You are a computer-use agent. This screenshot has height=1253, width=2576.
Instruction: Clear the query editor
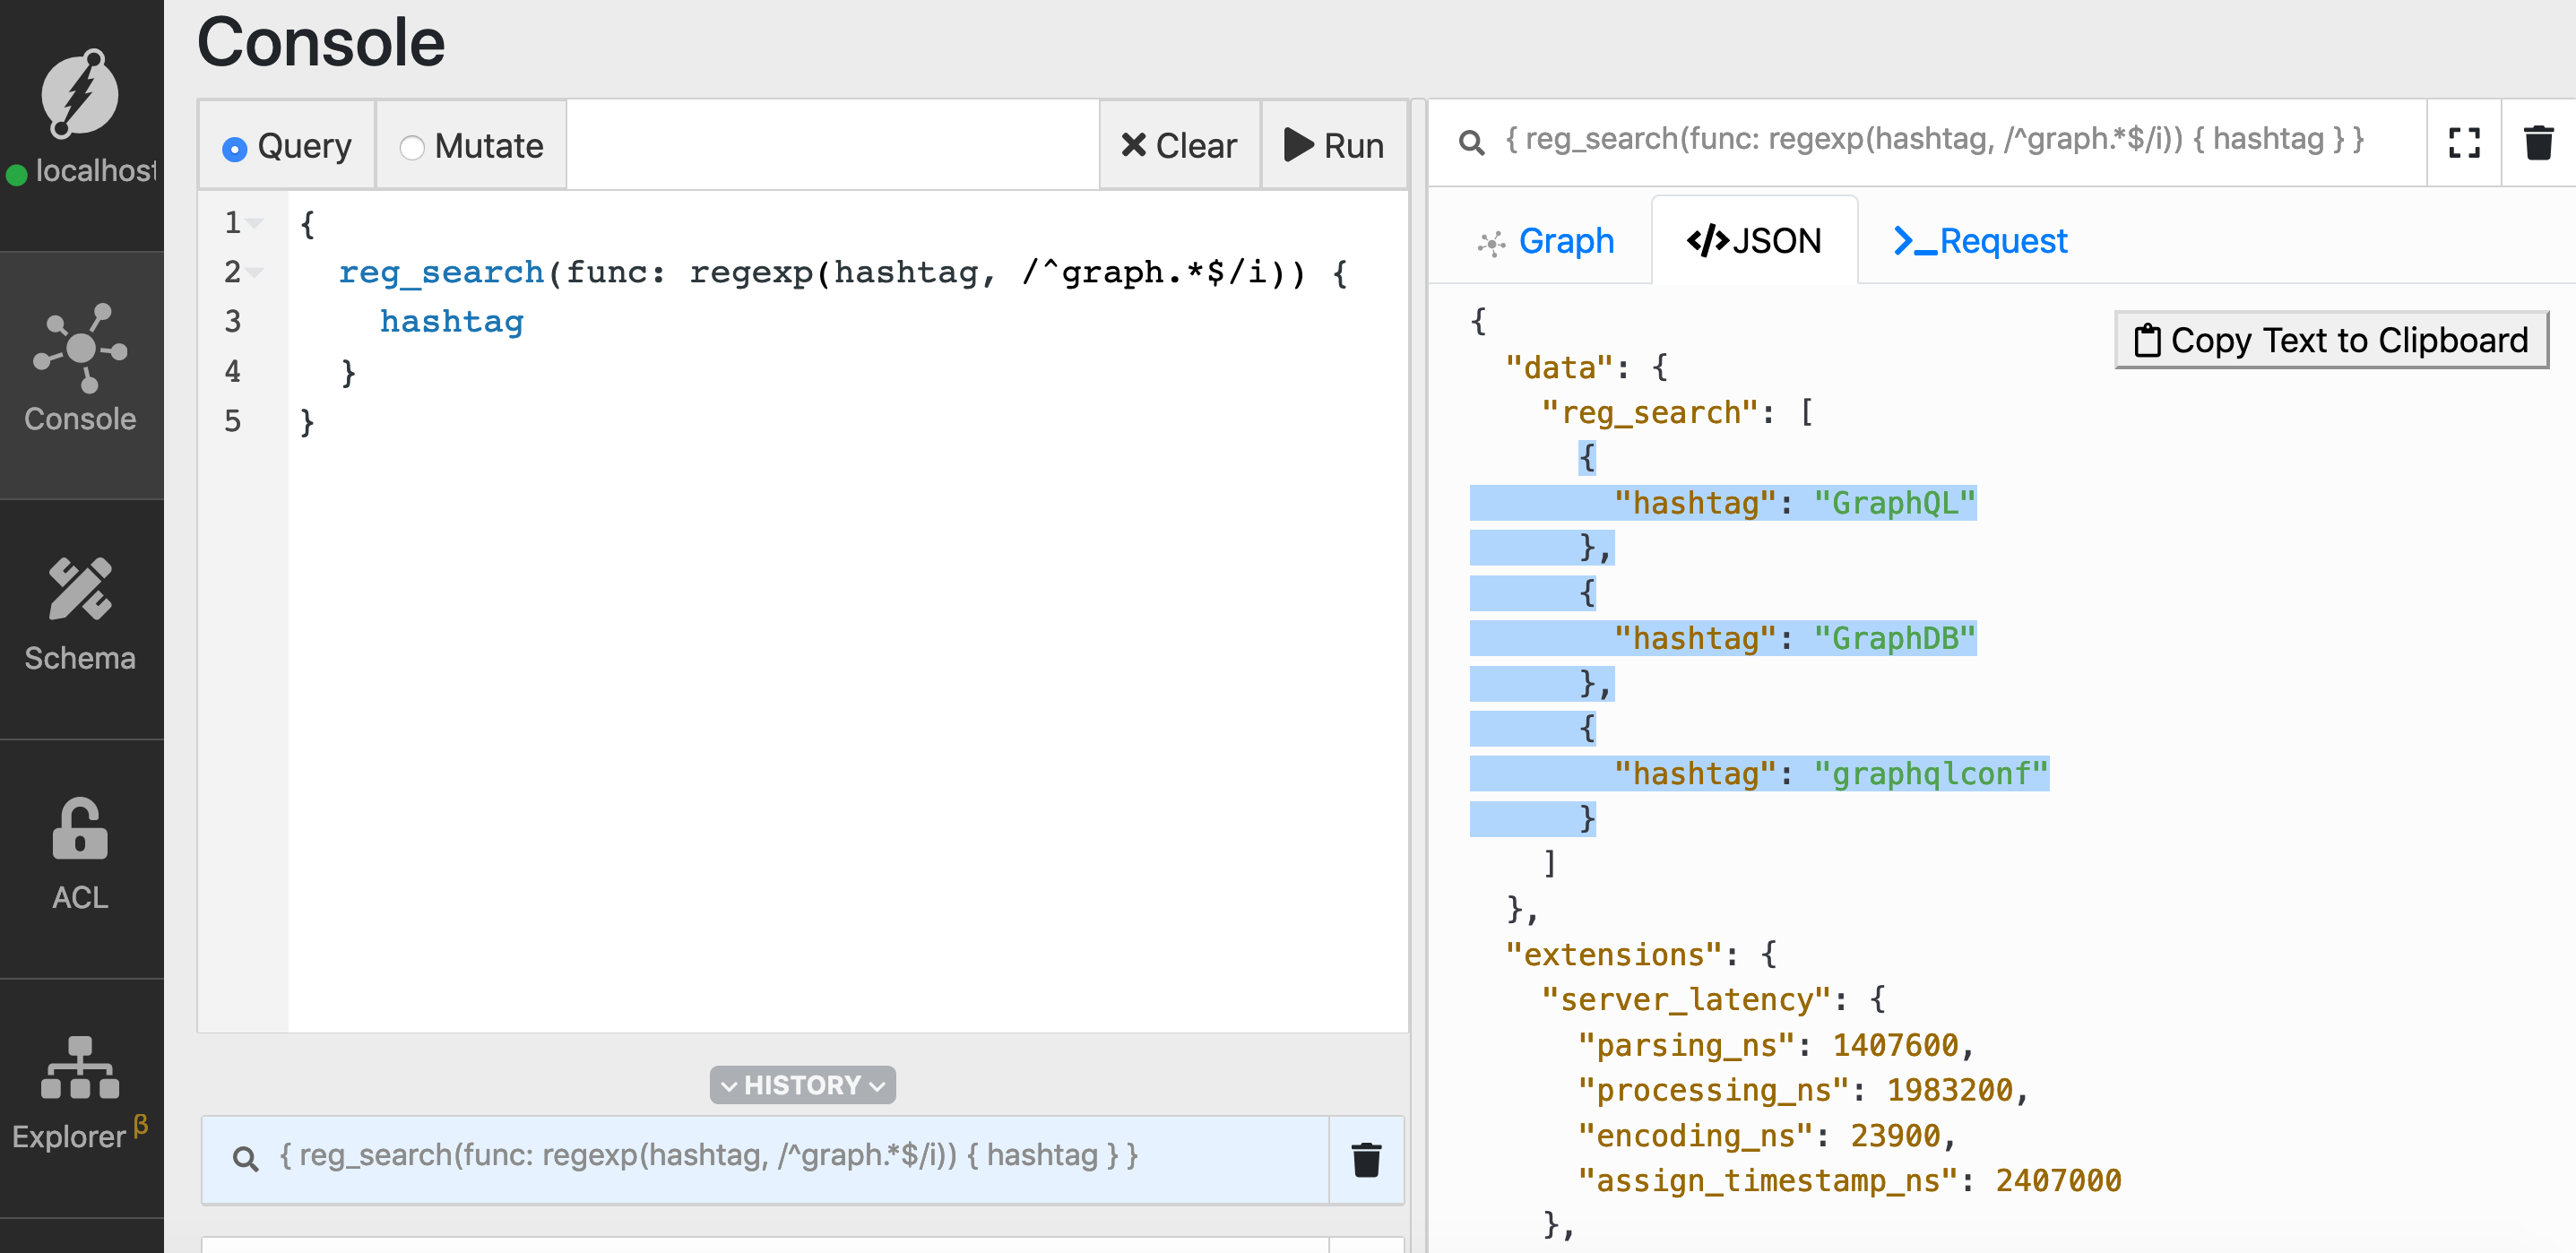[1179, 146]
